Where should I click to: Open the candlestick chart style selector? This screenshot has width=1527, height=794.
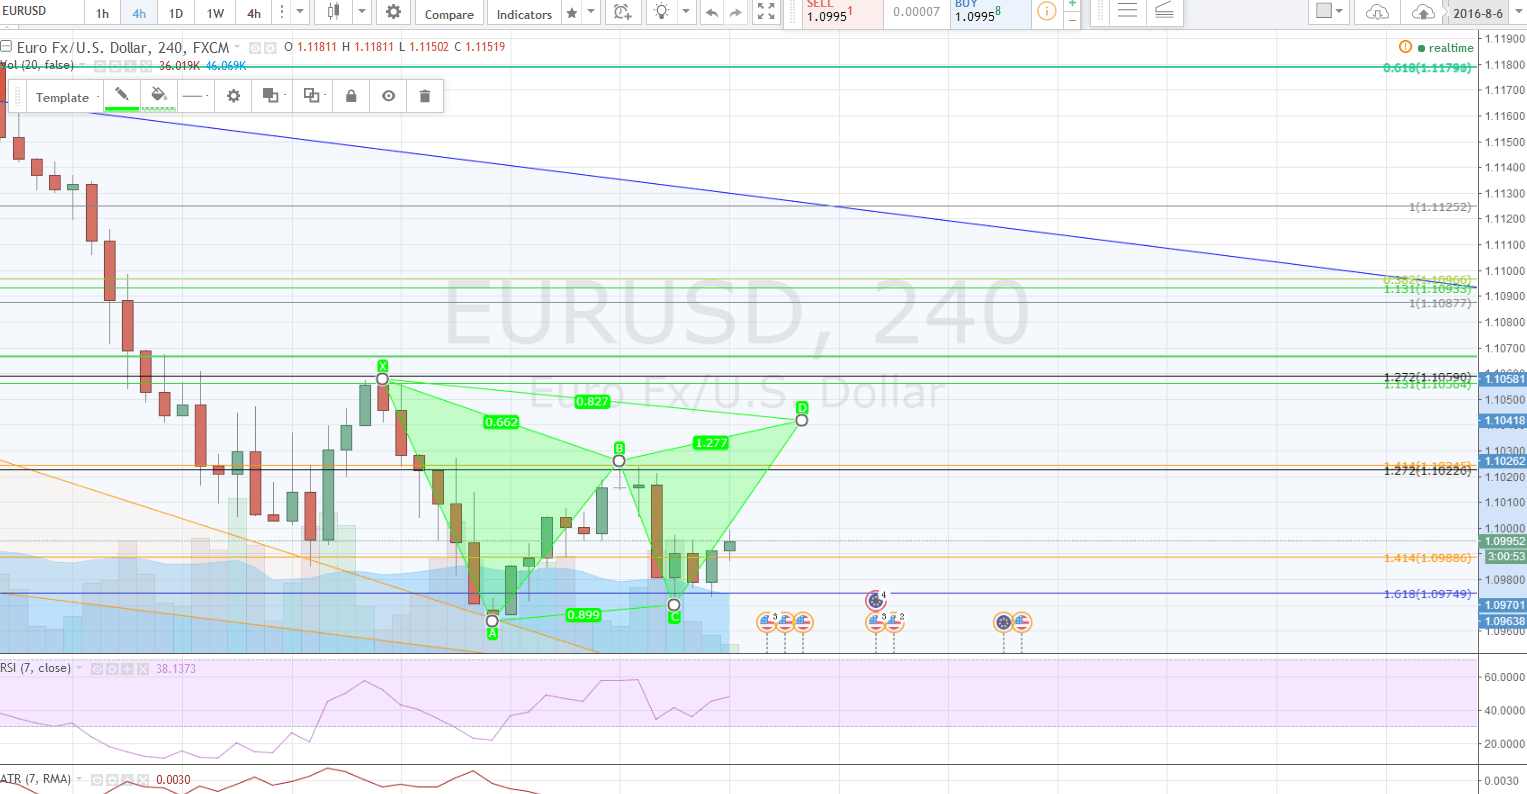[x=333, y=12]
